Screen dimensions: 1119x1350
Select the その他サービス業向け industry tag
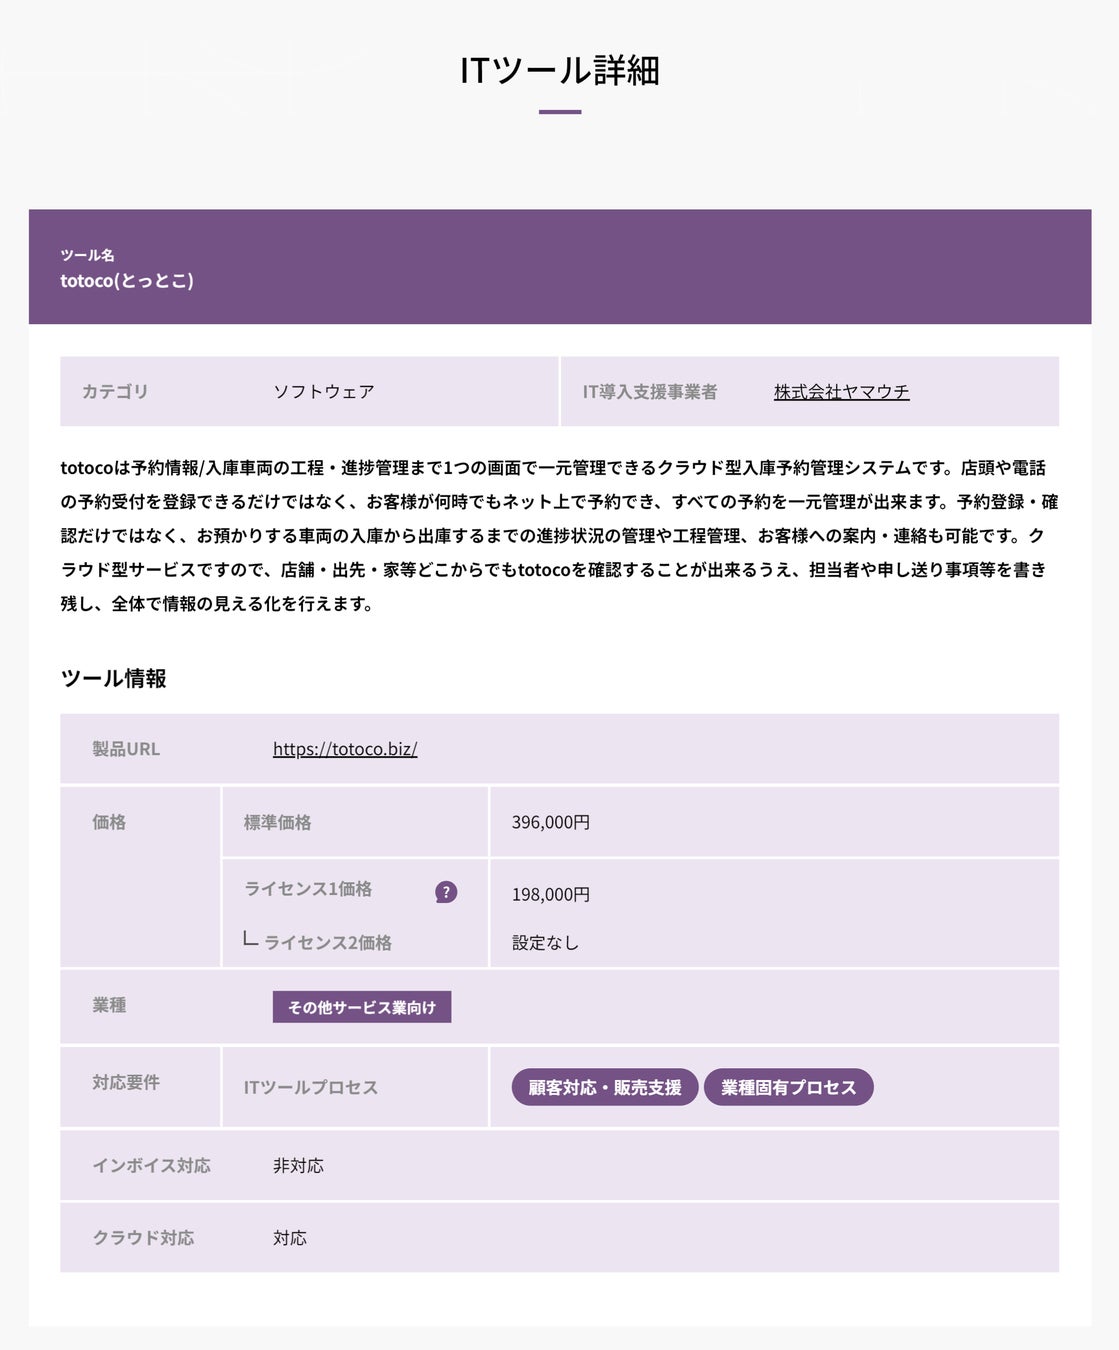(362, 1007)
